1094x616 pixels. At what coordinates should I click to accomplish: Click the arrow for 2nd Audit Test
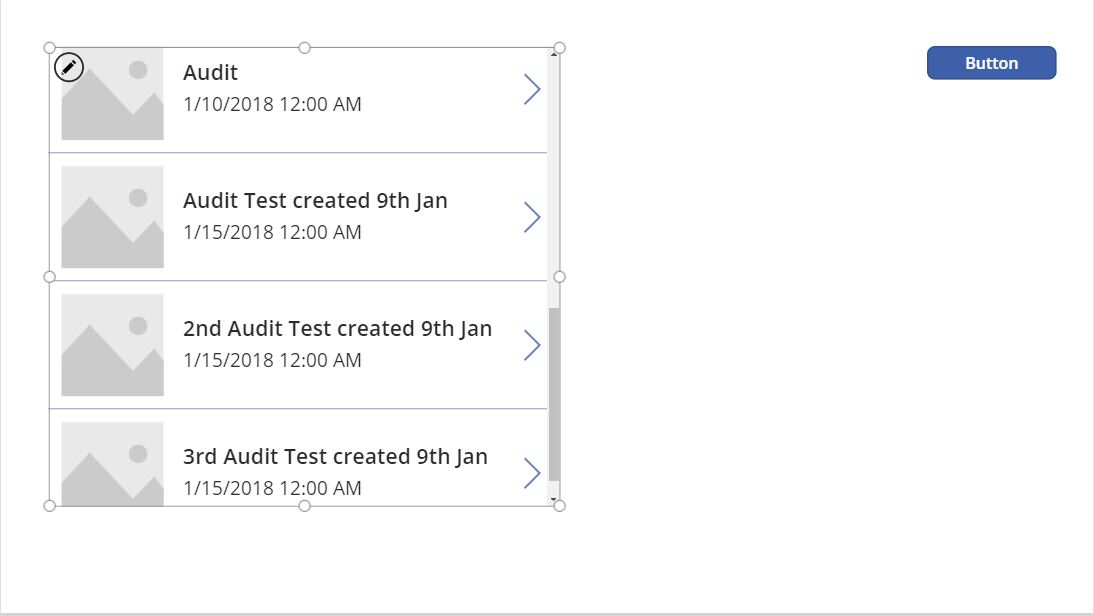point(532,345)
